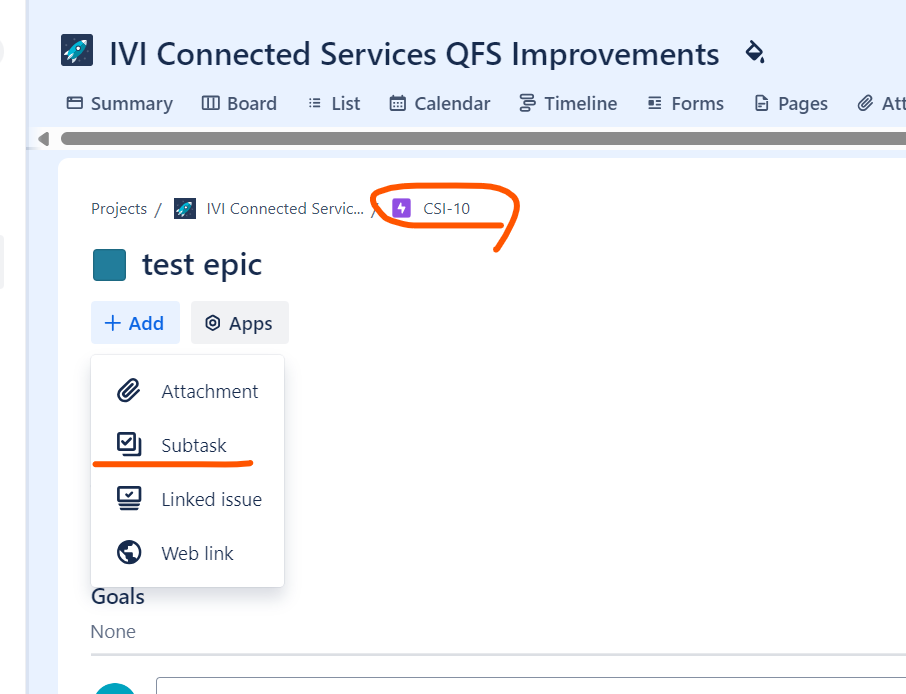906x694 pixels.
Task: Click the project rocket avatar icon
Action: click(77, 50)
